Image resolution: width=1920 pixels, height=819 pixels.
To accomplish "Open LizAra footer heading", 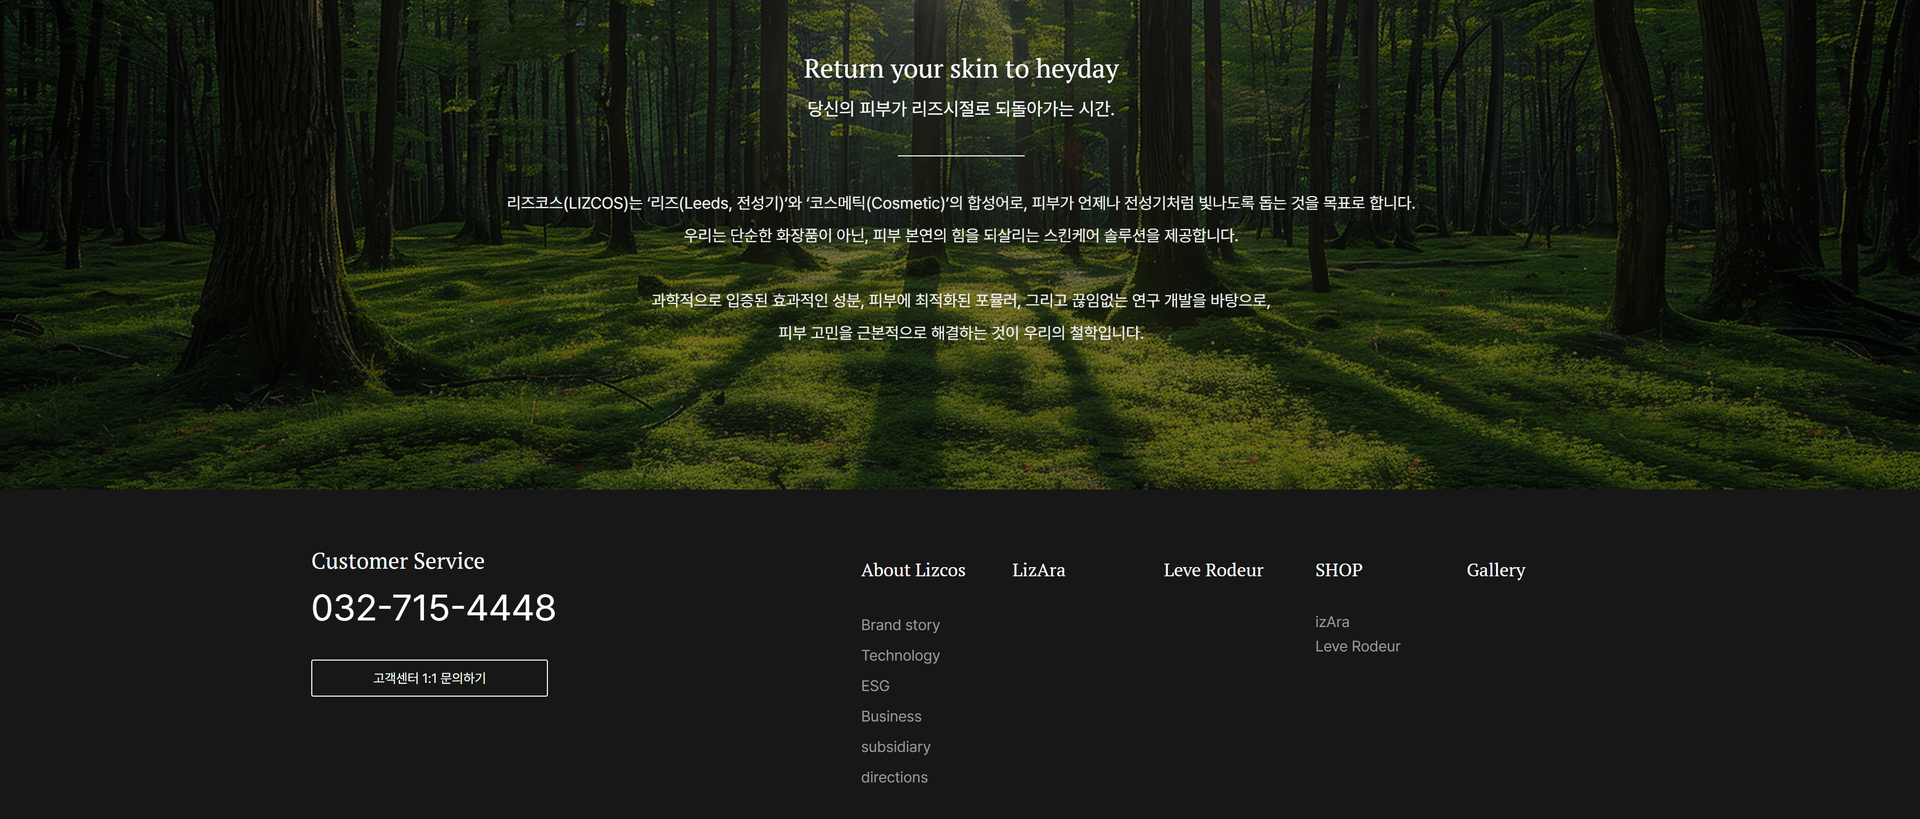I will [x=1038, y=570].
